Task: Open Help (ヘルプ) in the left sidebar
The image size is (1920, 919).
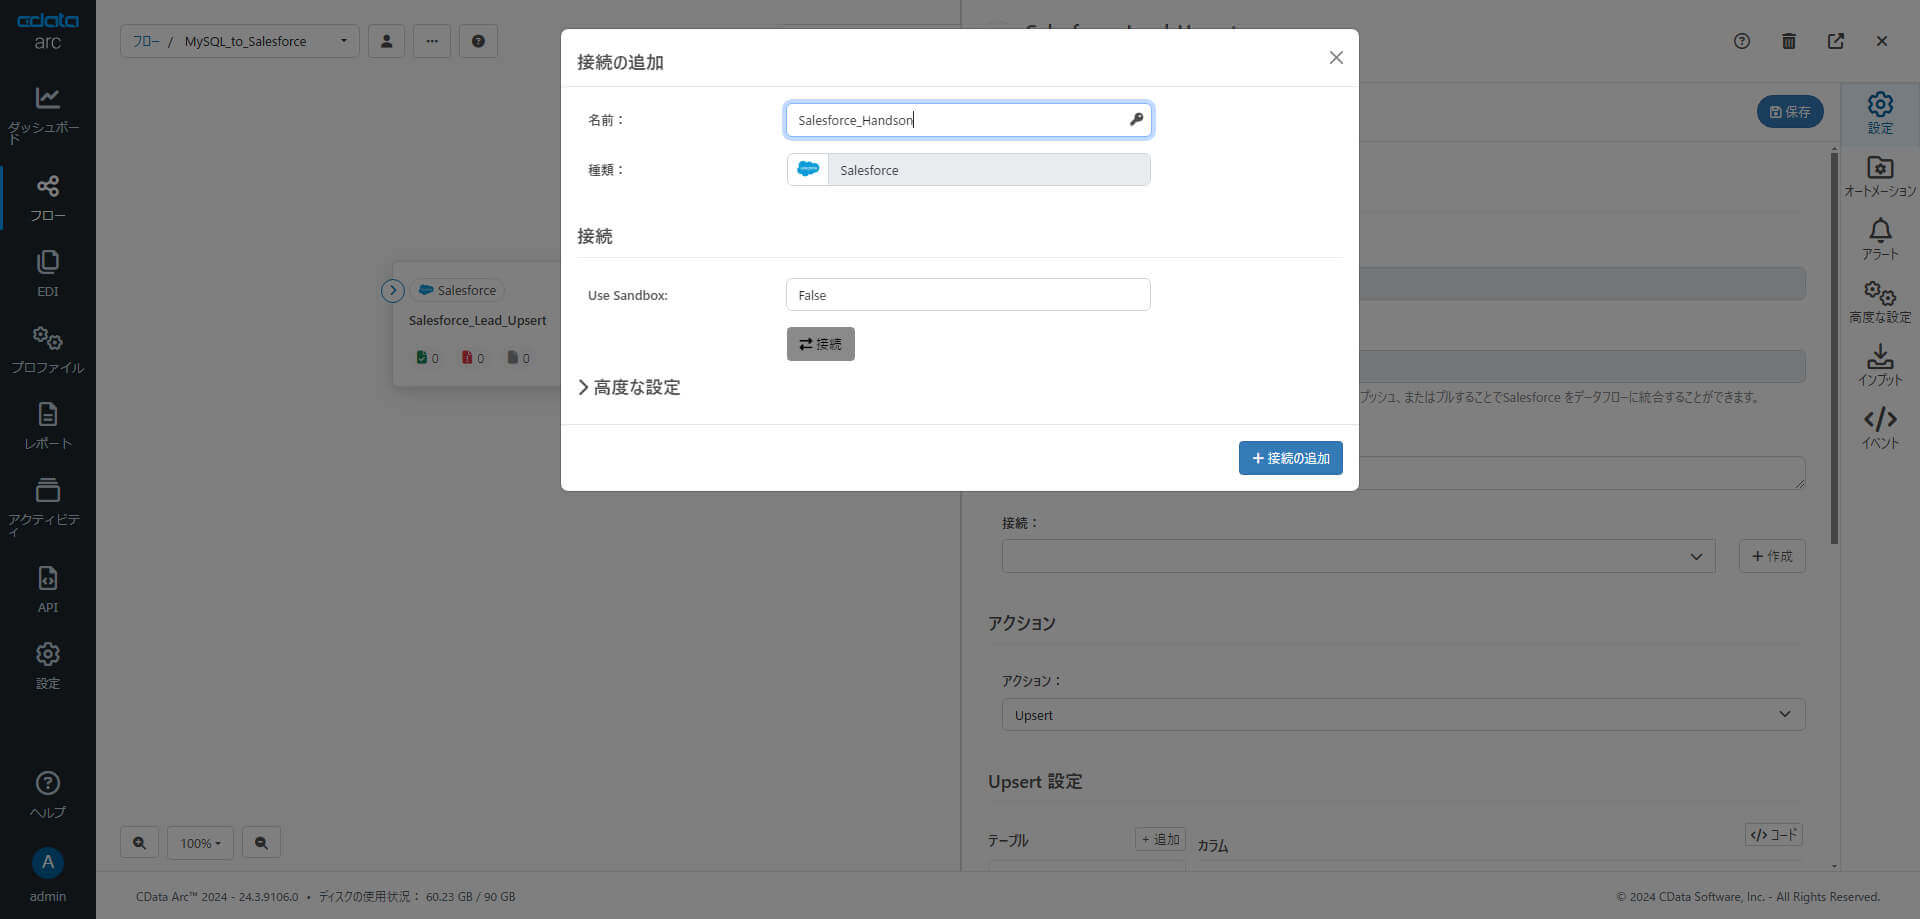Action: coord(47,795)
